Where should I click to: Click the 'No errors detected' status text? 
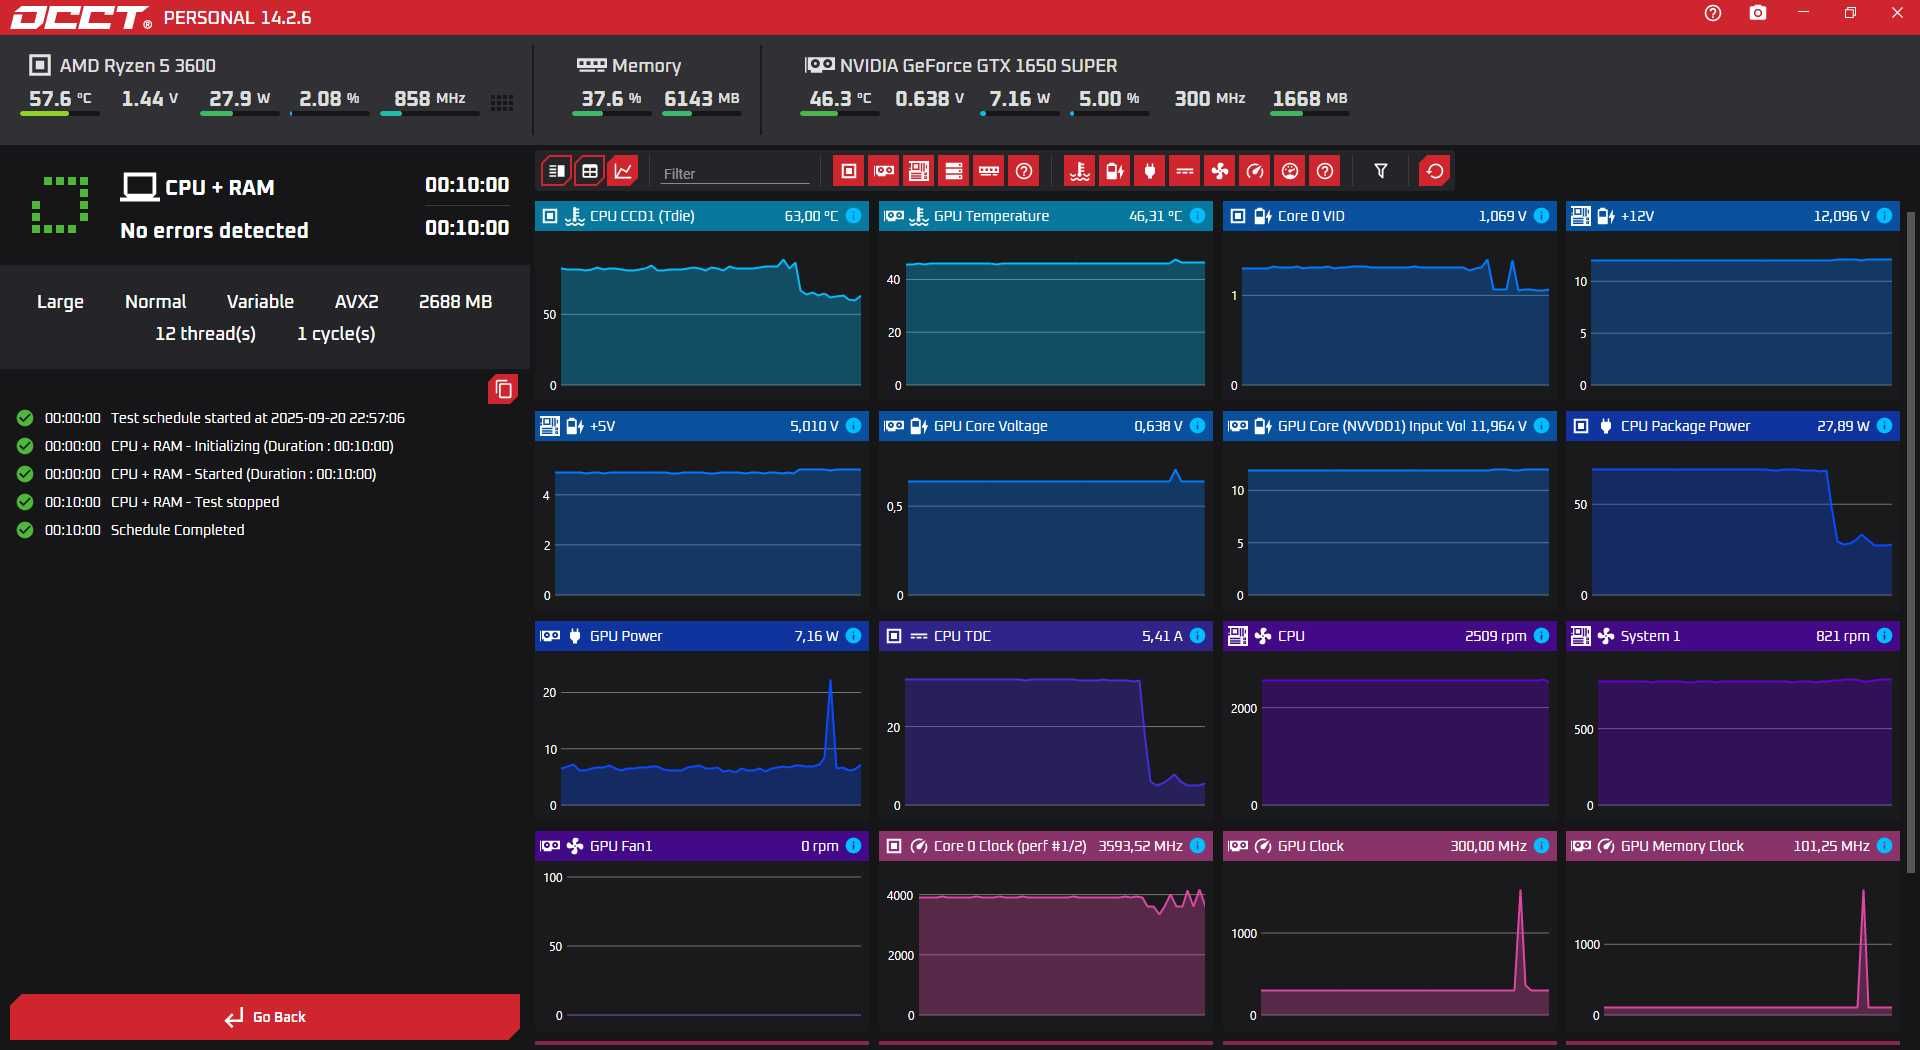[x=214, y=230]
